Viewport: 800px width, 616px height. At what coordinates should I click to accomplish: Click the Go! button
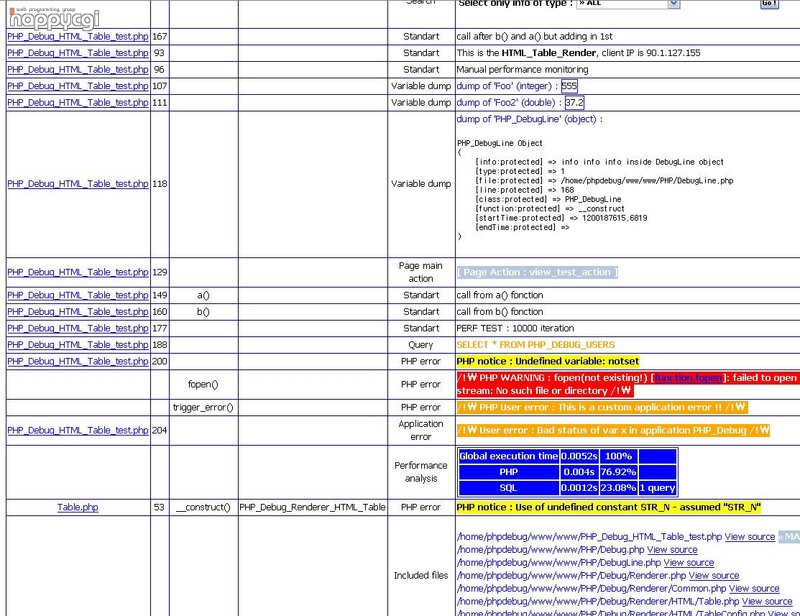[x=769, y=3]
